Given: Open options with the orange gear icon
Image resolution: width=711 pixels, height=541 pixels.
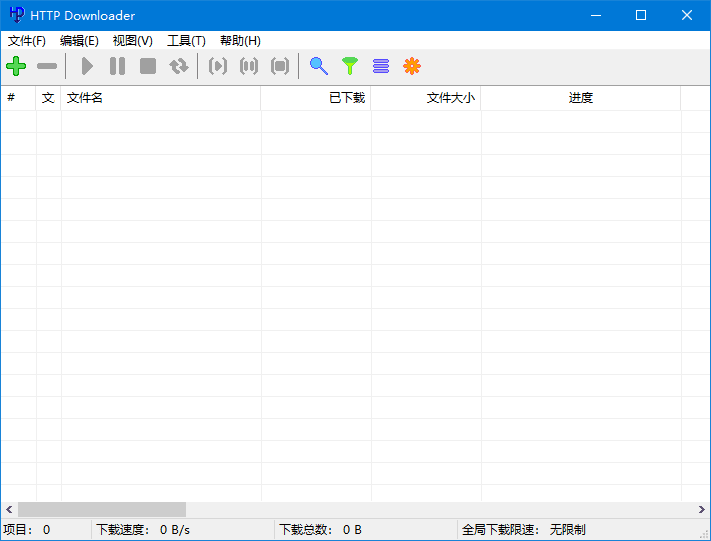Looking at the screenshot, I should [411, 67].
